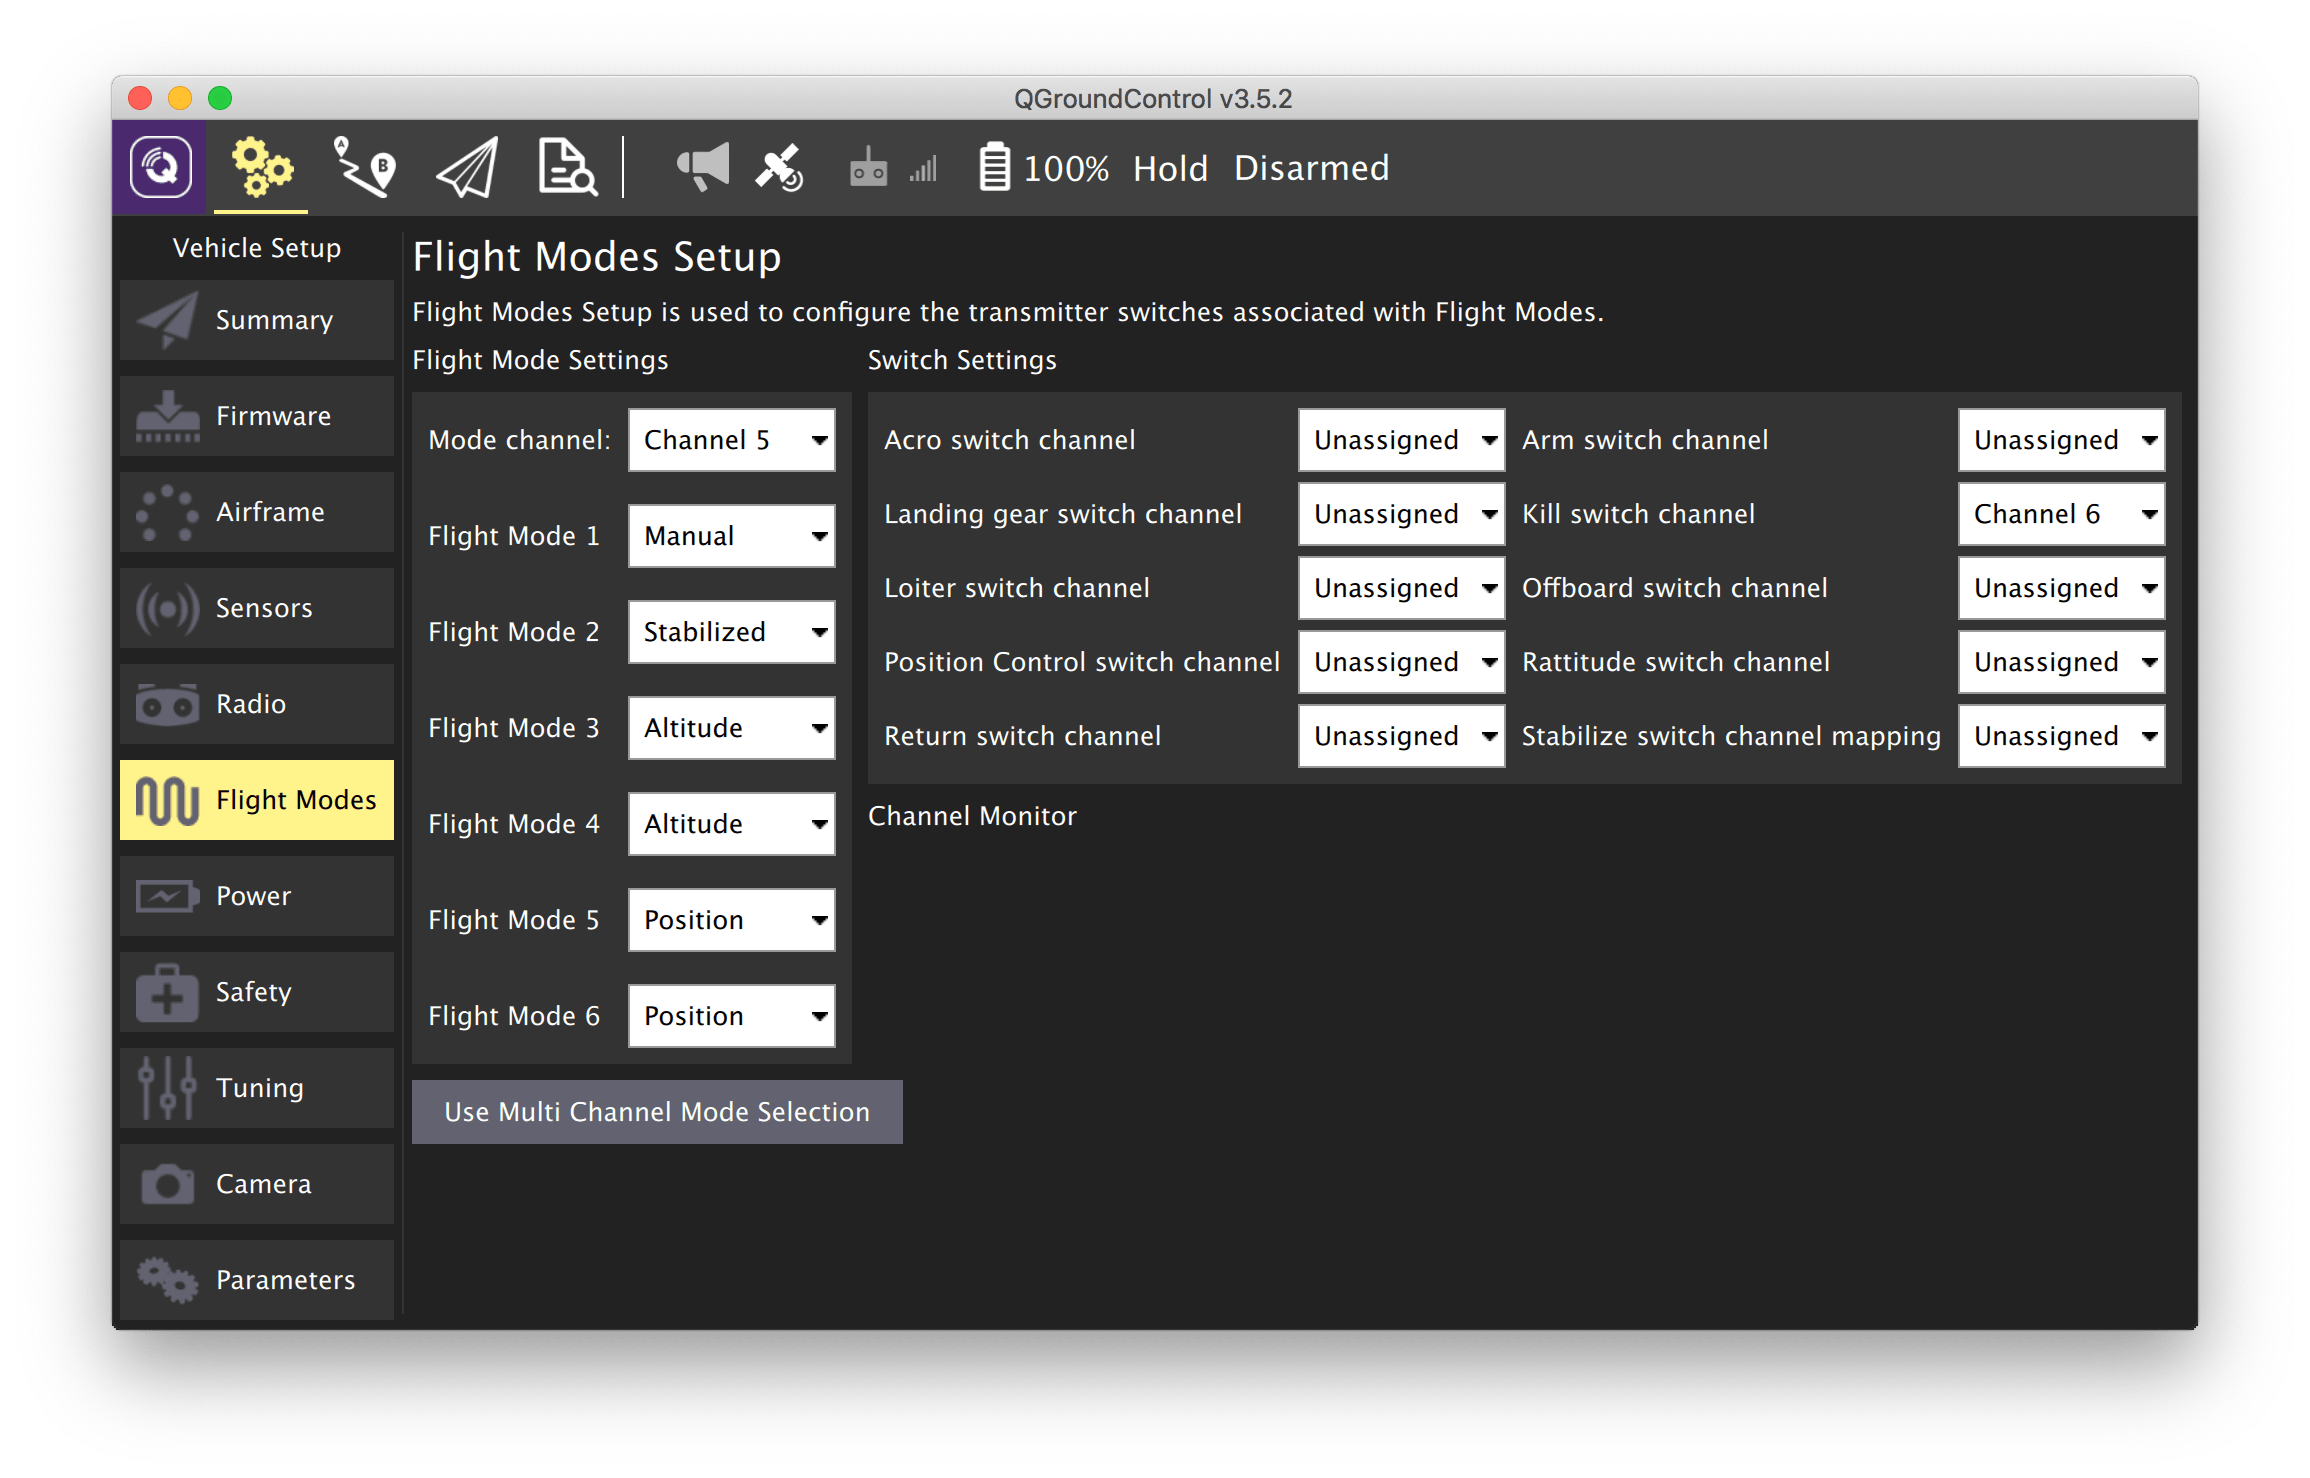Viewport: 2310px width, 1478px height.
Task: Show RC radio signal strength icon
Action: 868,168
